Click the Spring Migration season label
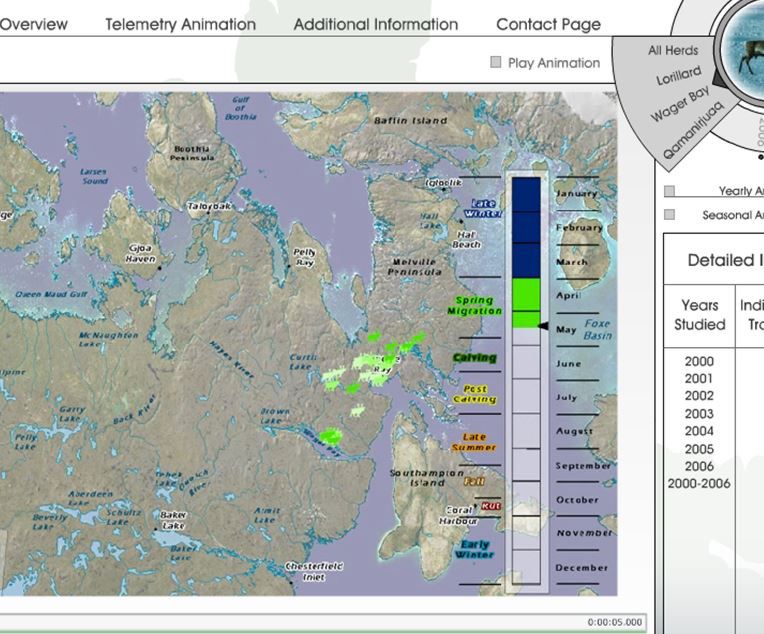 pyautogui.click(x=475, y=306)
